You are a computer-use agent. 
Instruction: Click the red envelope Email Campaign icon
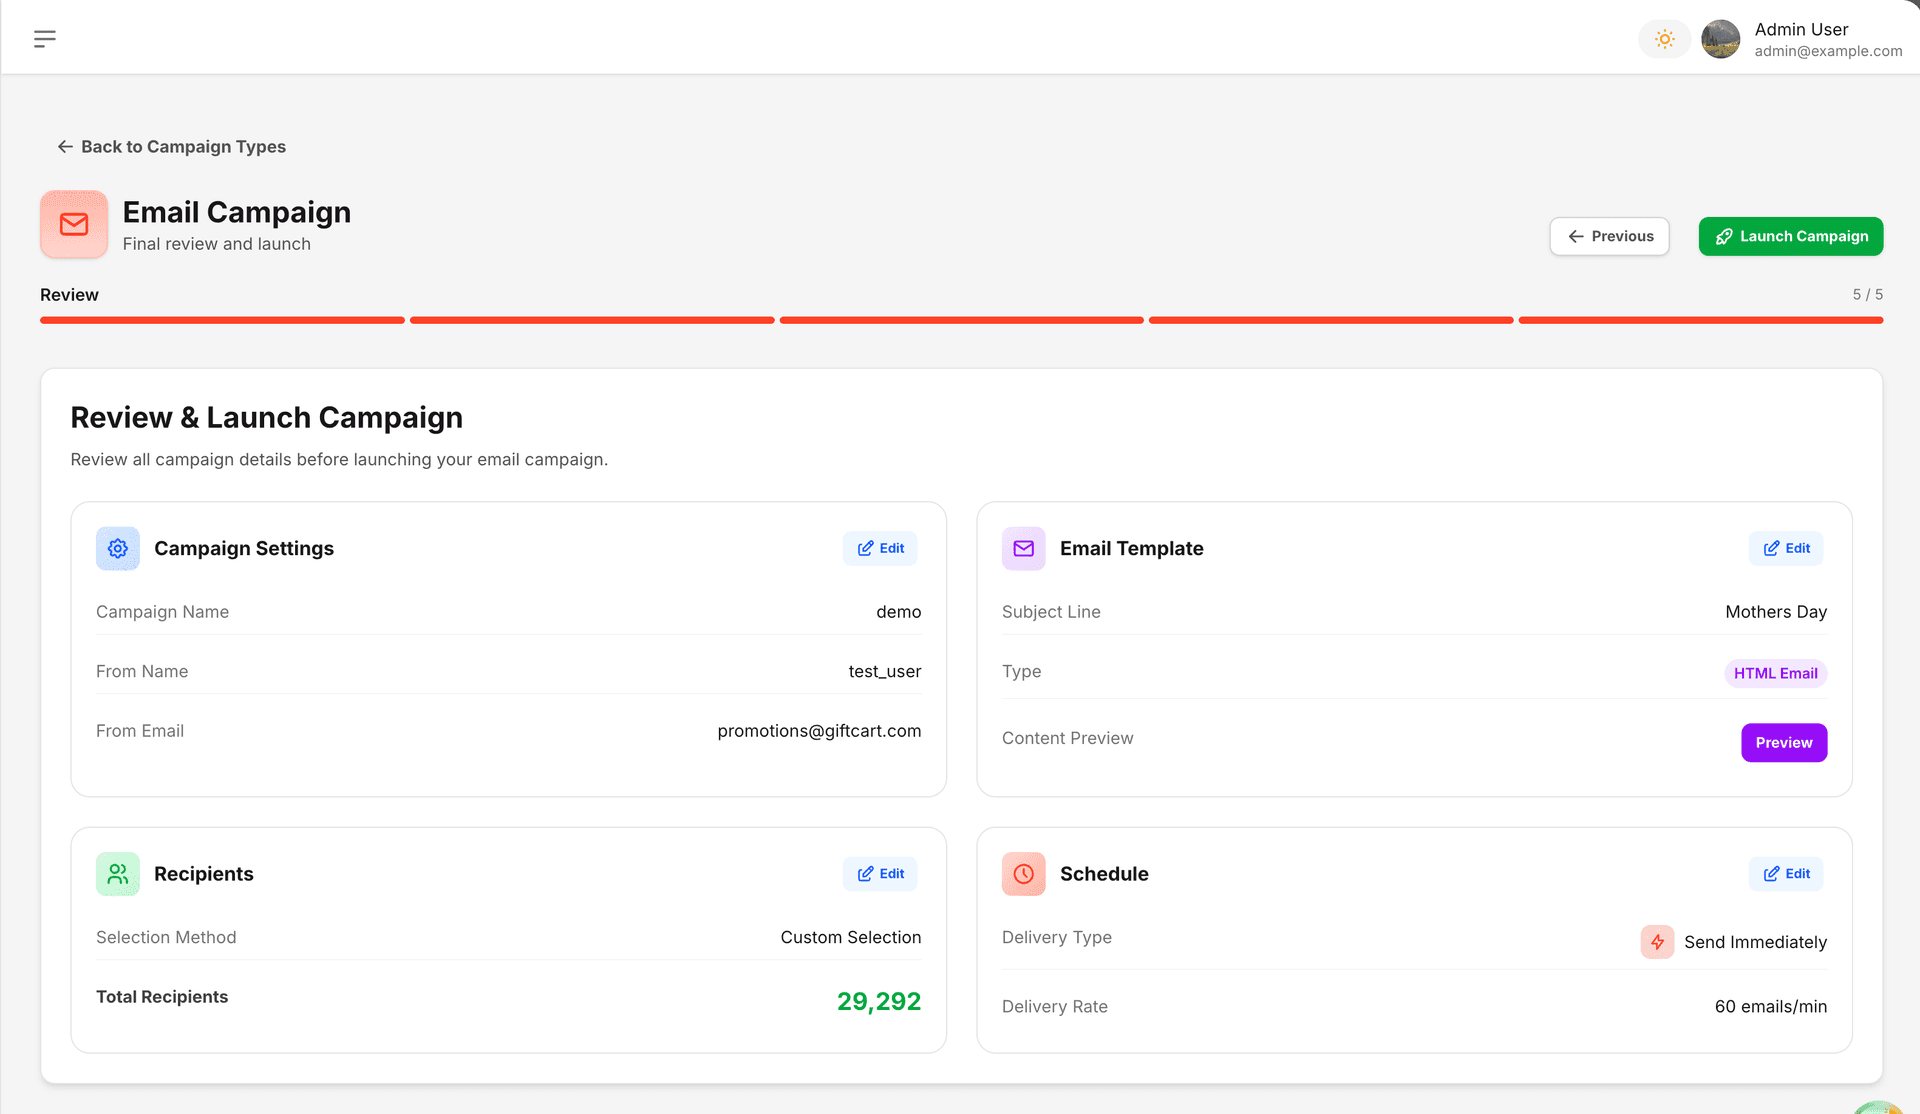coord(74,225)
